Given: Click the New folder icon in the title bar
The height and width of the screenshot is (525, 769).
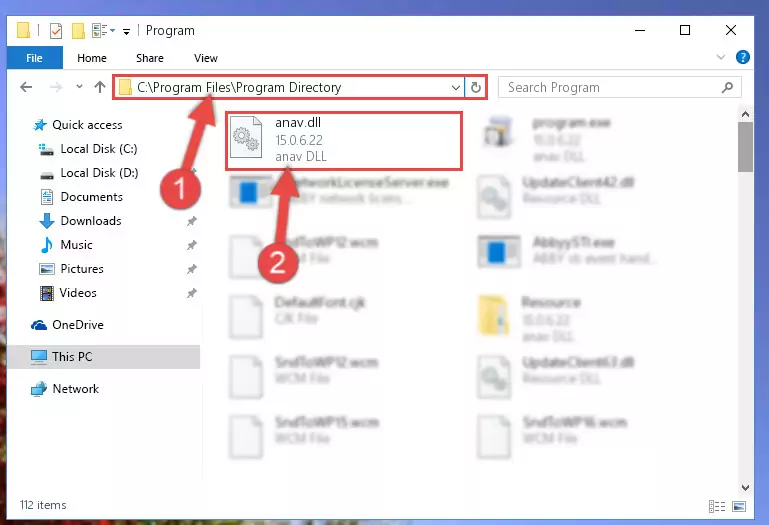Looking at the screenshot, I should click(x=78, y=30).
